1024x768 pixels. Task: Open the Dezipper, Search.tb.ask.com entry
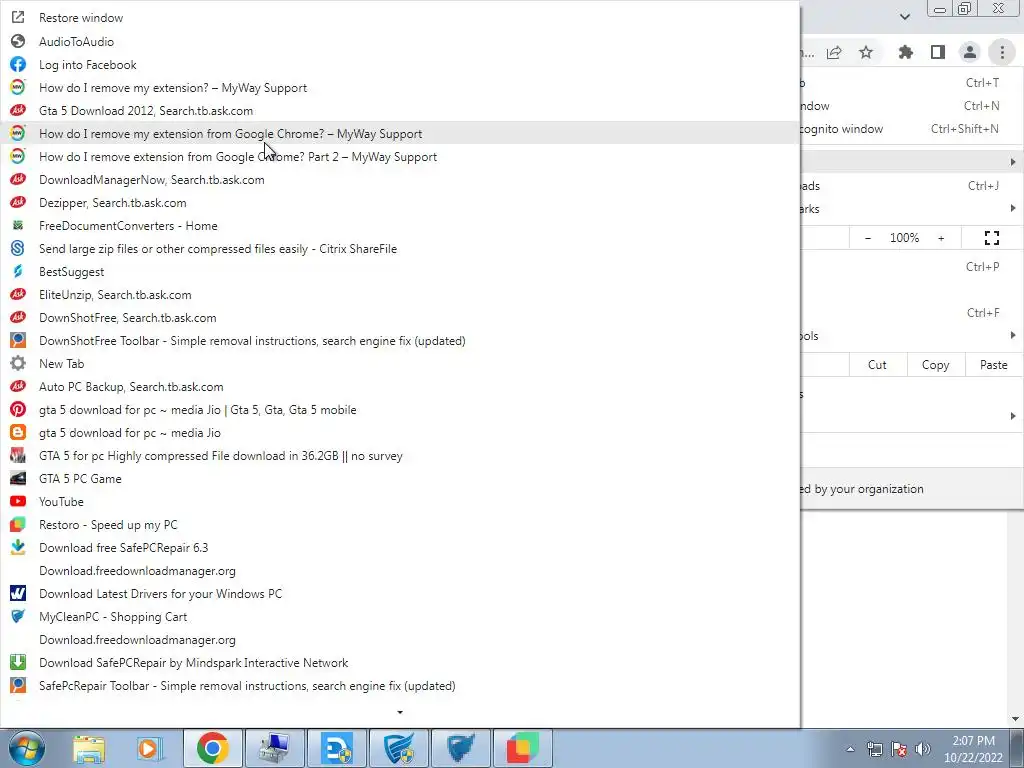click(x=400, y=202)
